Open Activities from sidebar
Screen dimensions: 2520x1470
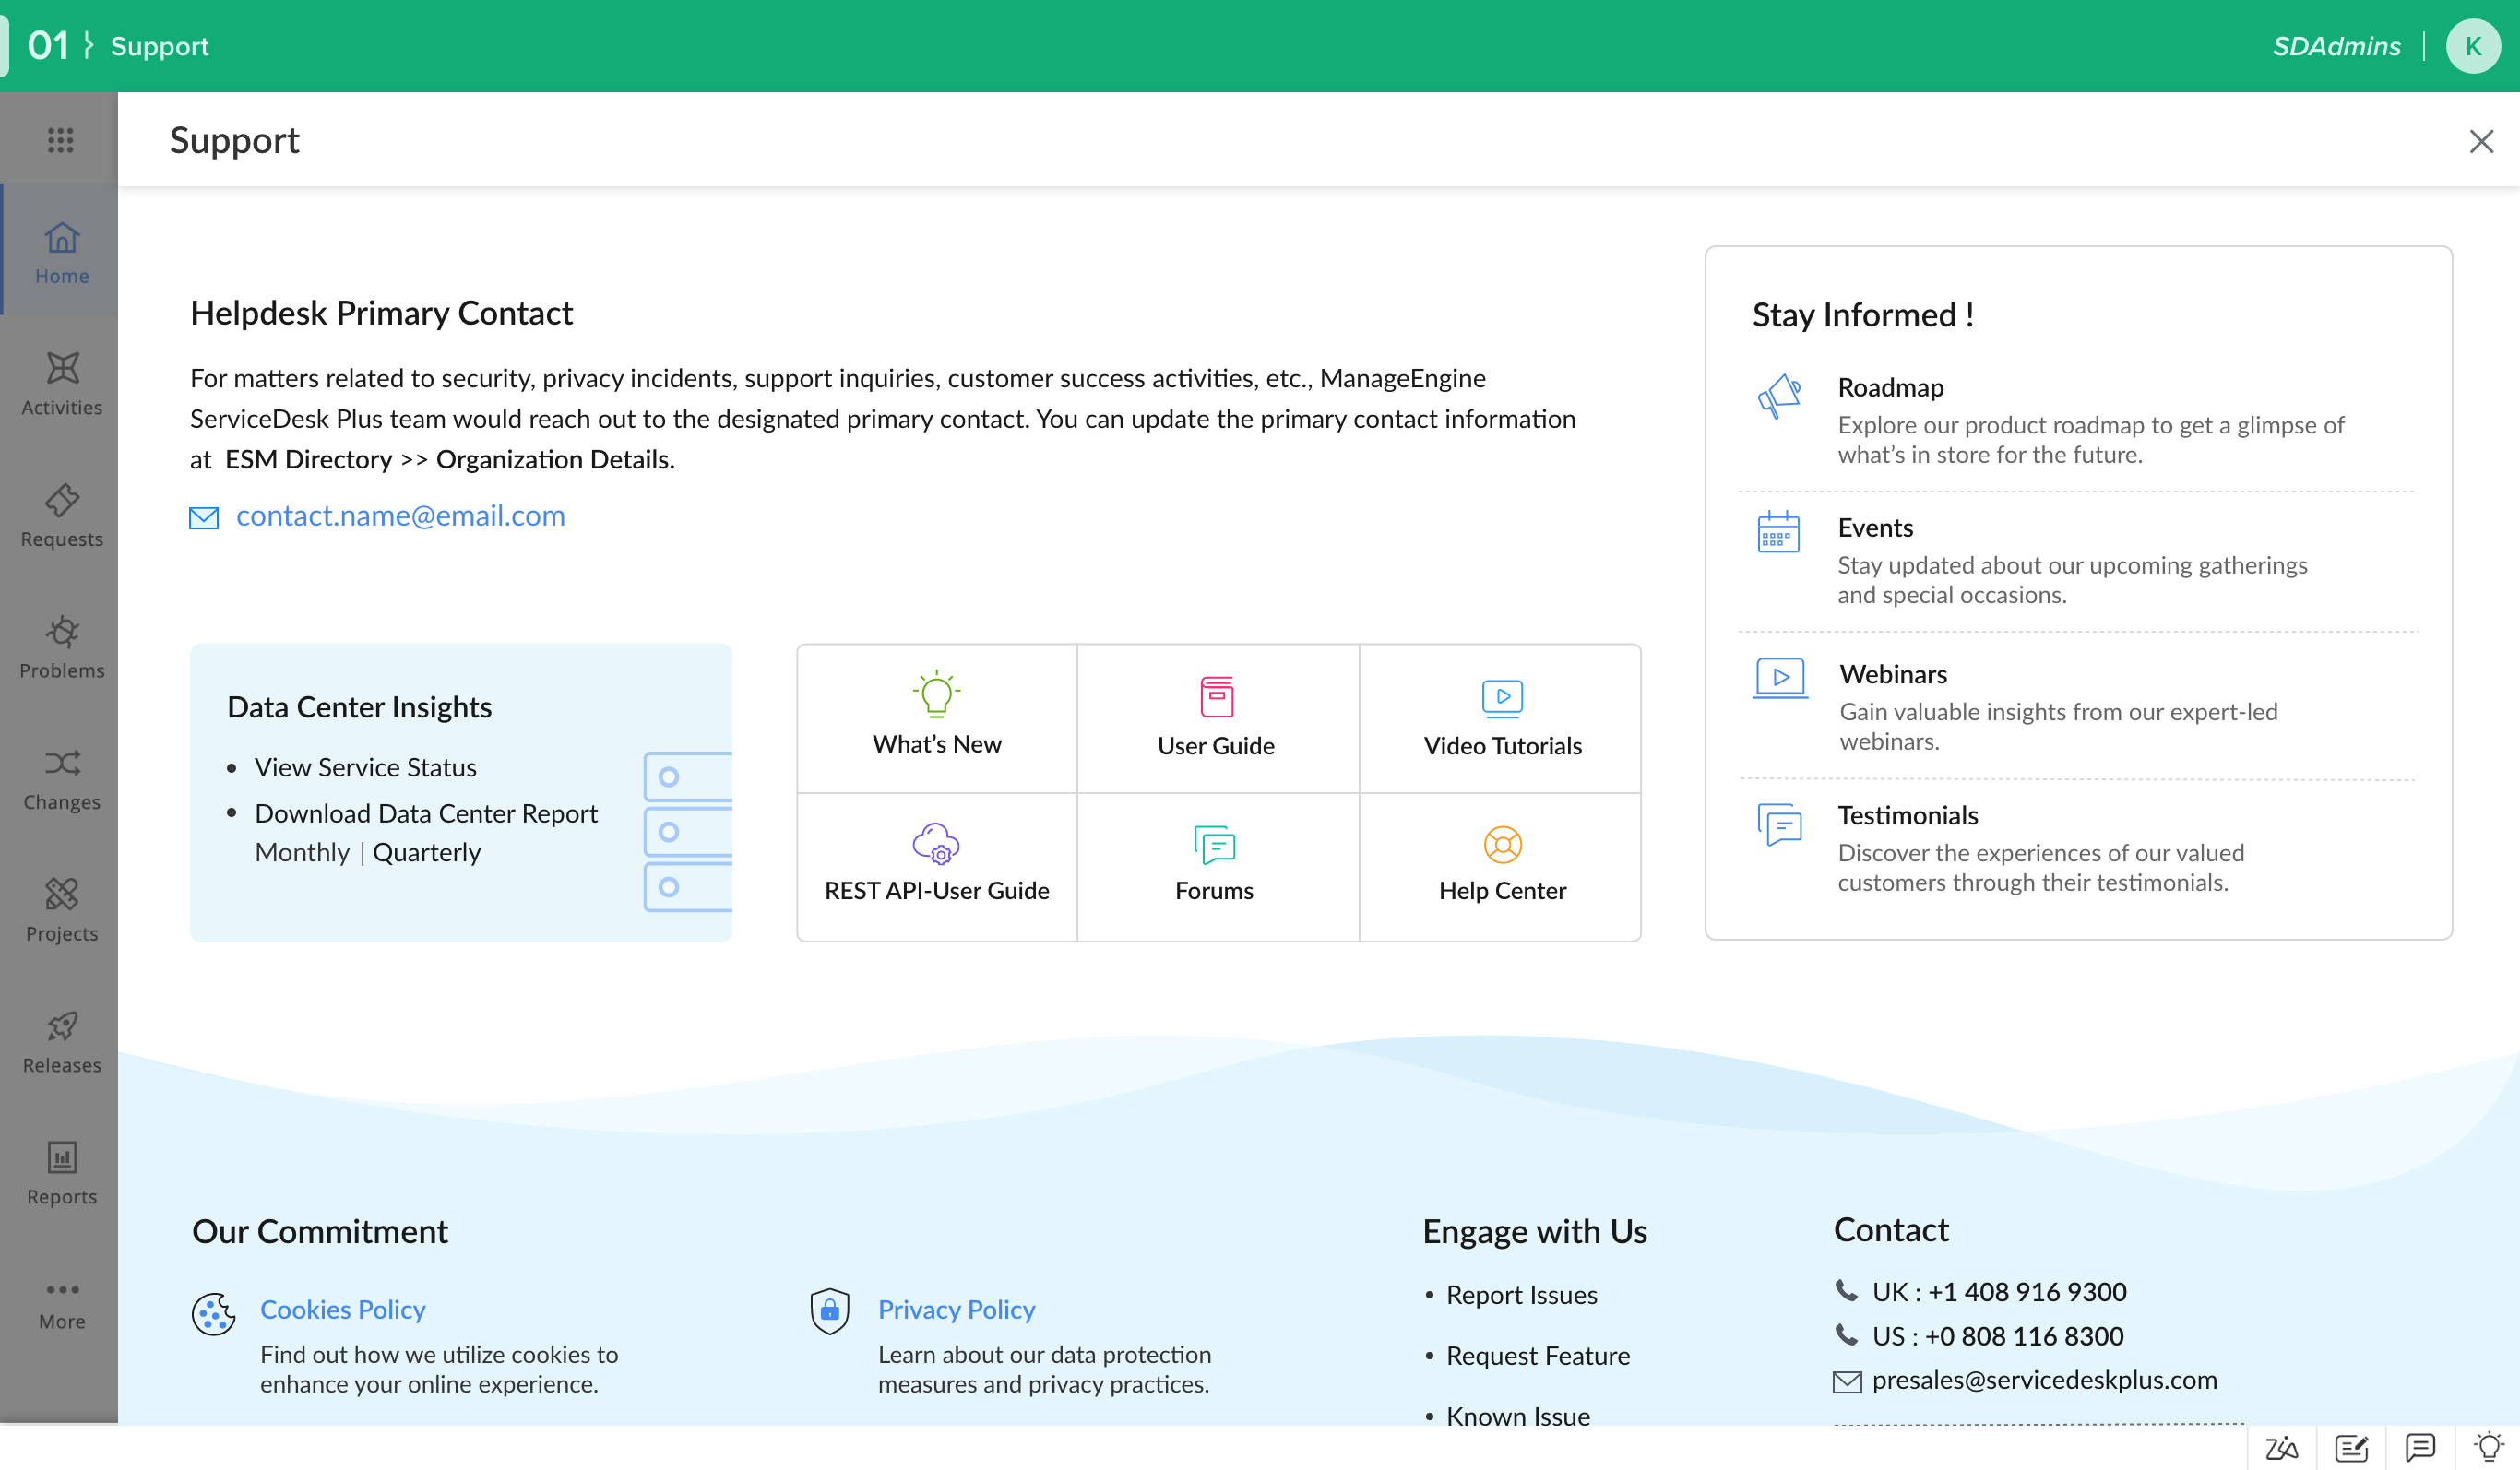pos(61,384)
